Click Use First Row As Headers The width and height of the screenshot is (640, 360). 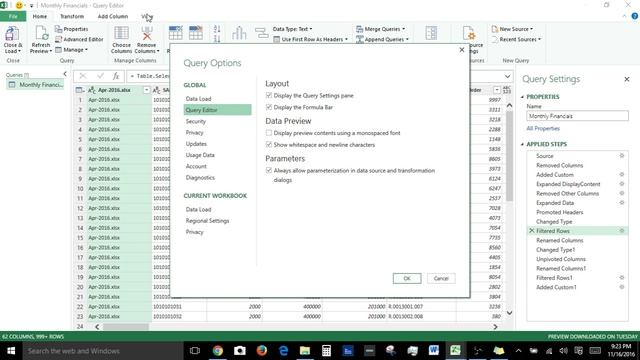pyautogui.click(x=311, y=39)
